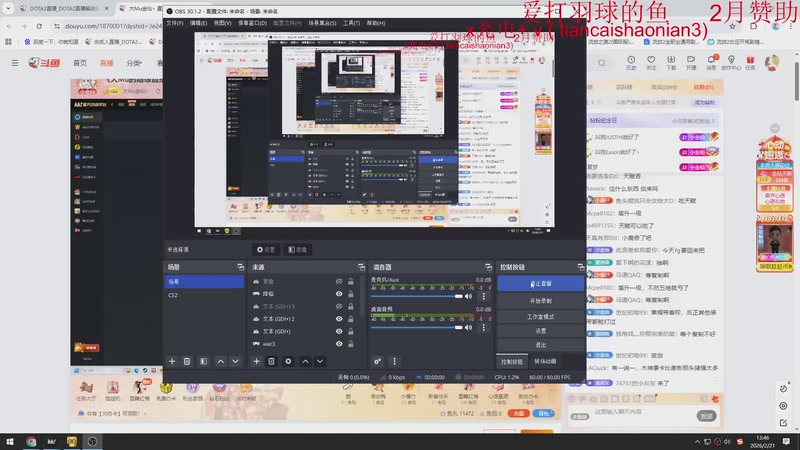Open the 停靠窗口(D) menu in OBS

click(253, 23)
